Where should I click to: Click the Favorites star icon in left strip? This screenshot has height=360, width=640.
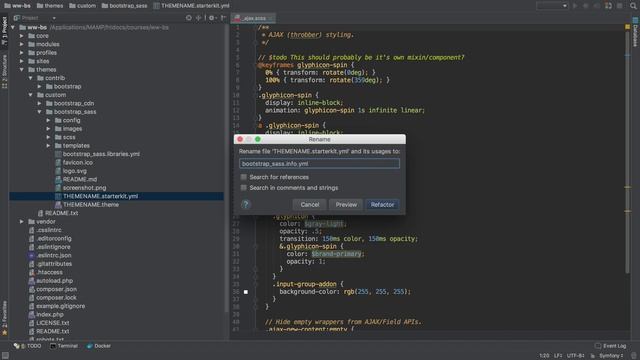coord(4,333)
